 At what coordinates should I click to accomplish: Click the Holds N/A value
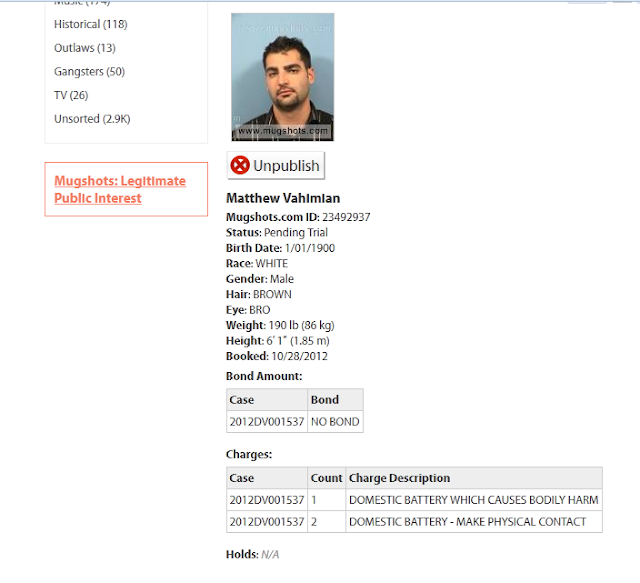270,554
